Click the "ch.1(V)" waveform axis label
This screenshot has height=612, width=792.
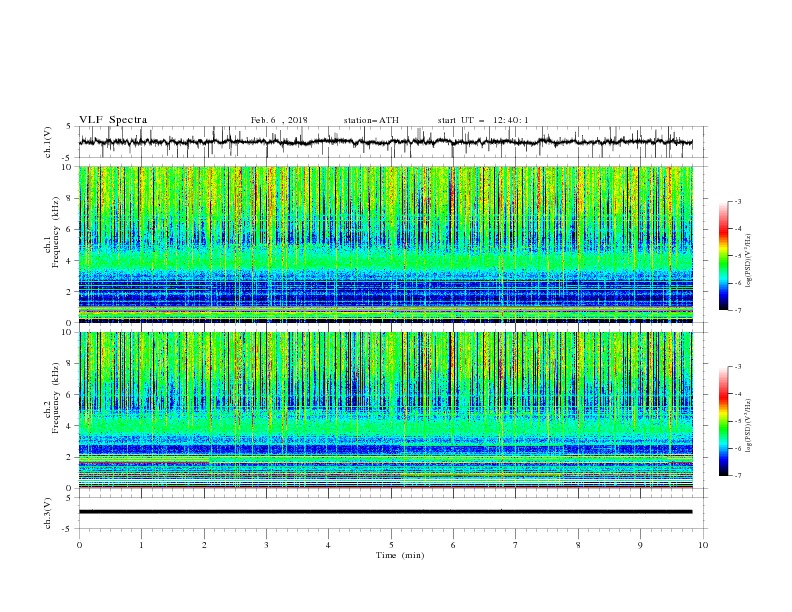(x=48, y=142)
